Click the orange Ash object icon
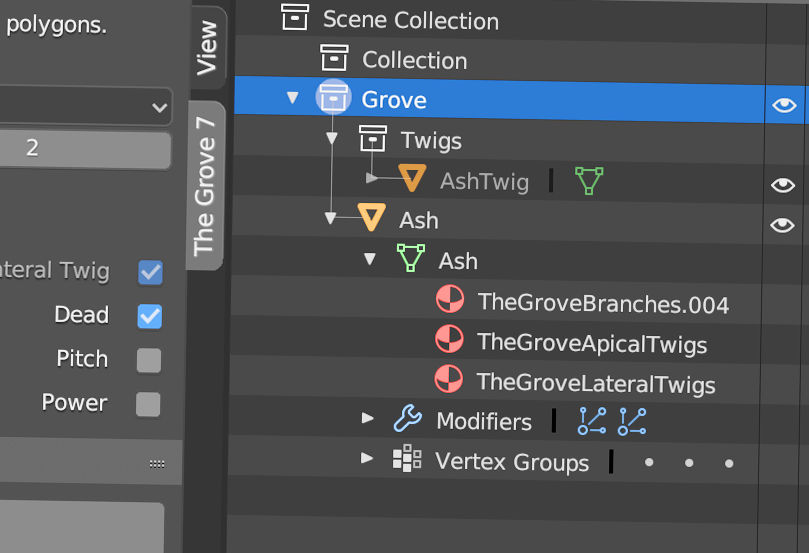 [x=371, y=217]
